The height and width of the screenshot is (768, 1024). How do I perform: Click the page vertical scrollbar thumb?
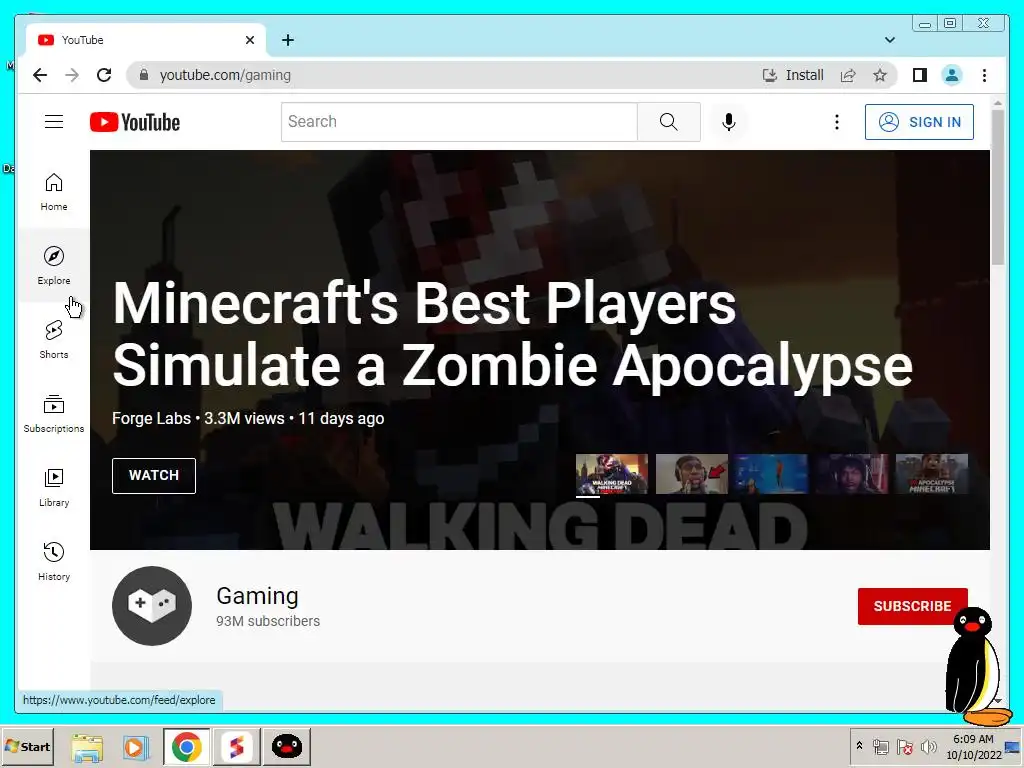(997, 187)
